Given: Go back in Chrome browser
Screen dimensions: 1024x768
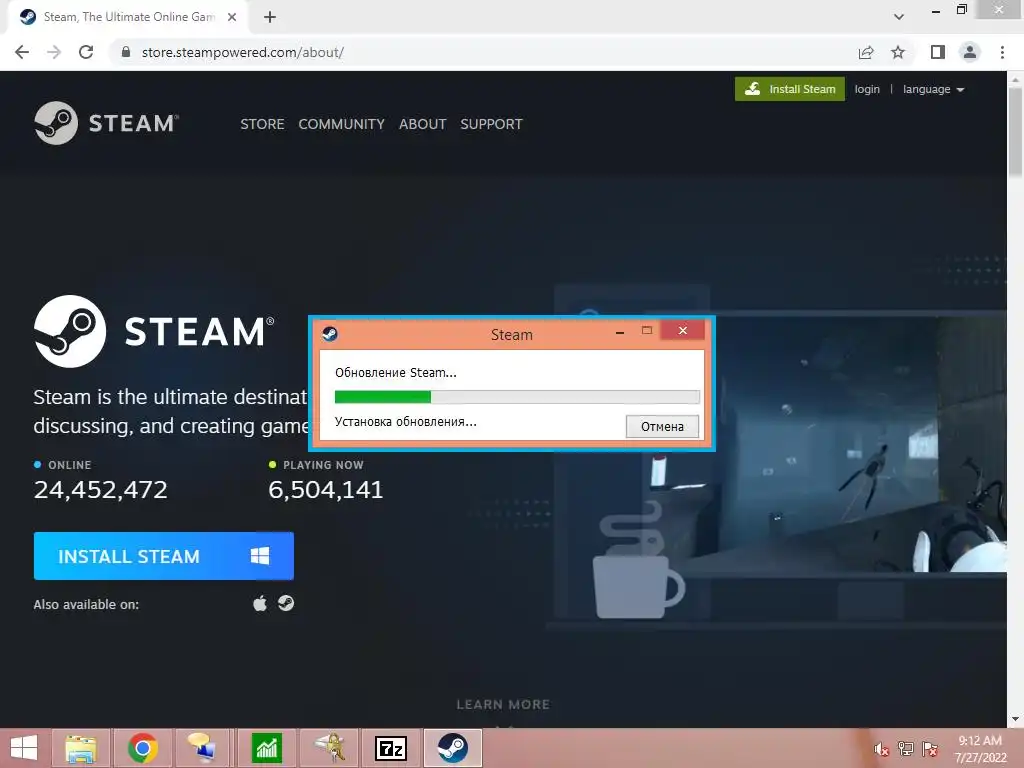Looking at the screenshot, I should tap(22, 52).
